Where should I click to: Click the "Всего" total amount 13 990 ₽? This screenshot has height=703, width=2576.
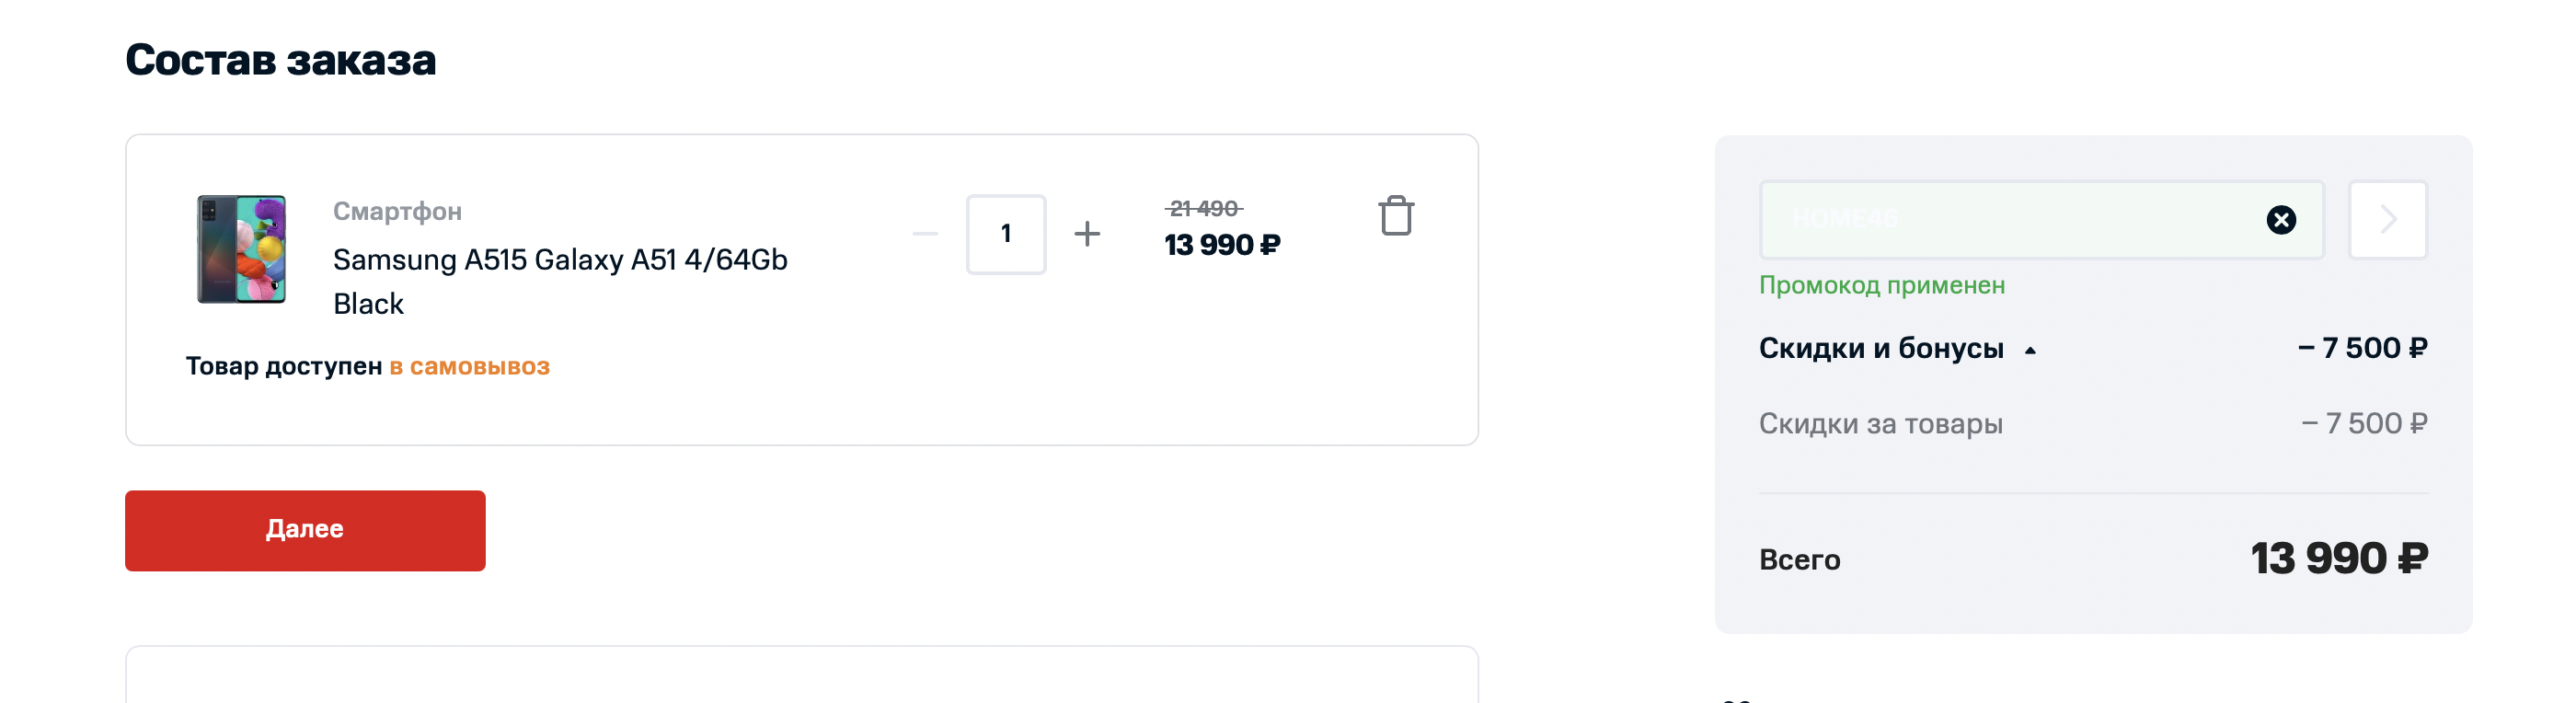click(2338, 558)
